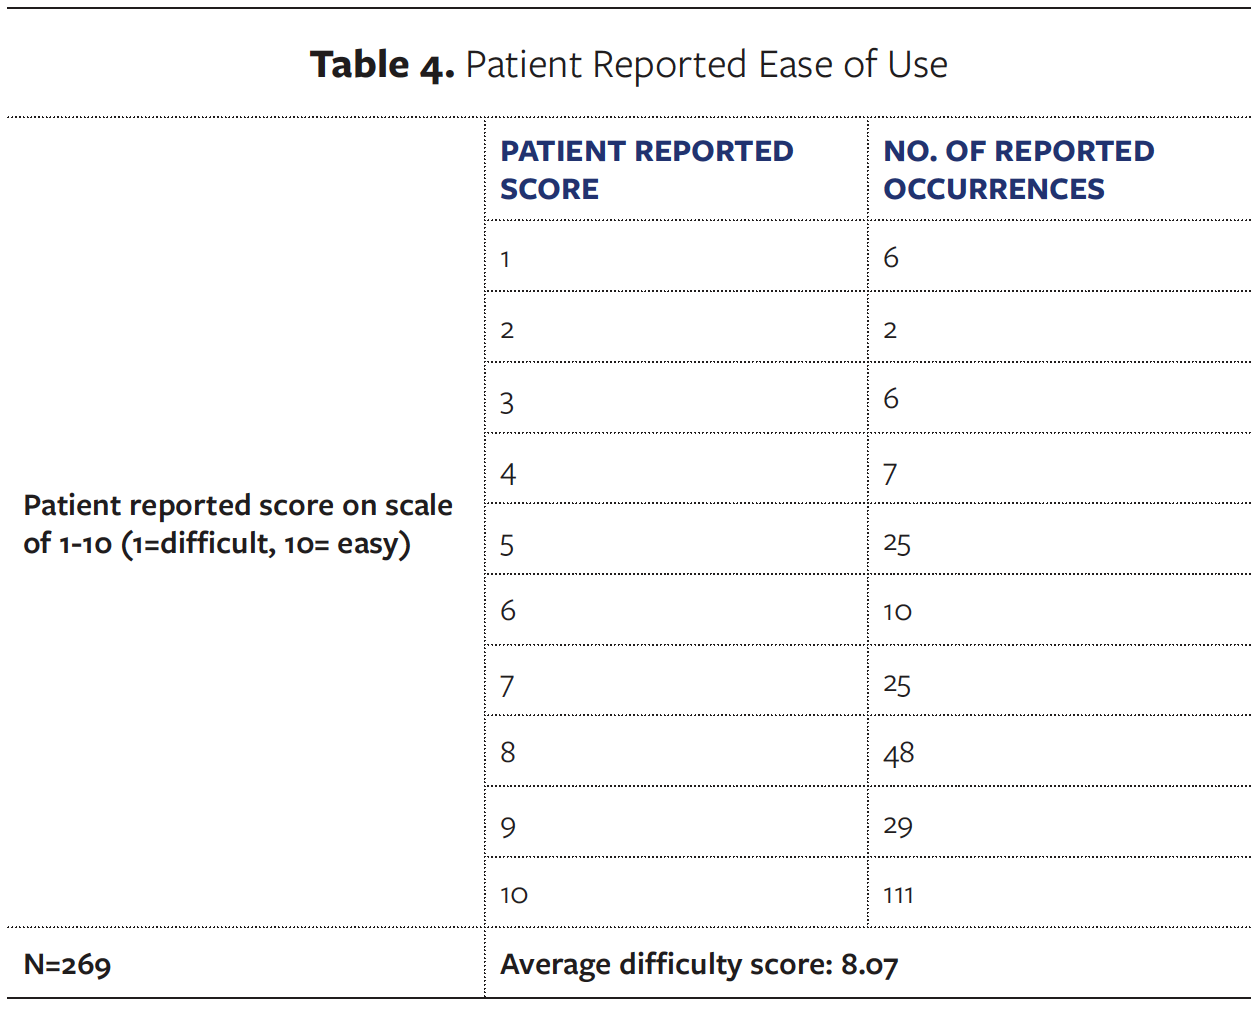Click the patient score cell showing 9
The width and height of the screenshot is (1260, 1010).
(x=508, y=827)
